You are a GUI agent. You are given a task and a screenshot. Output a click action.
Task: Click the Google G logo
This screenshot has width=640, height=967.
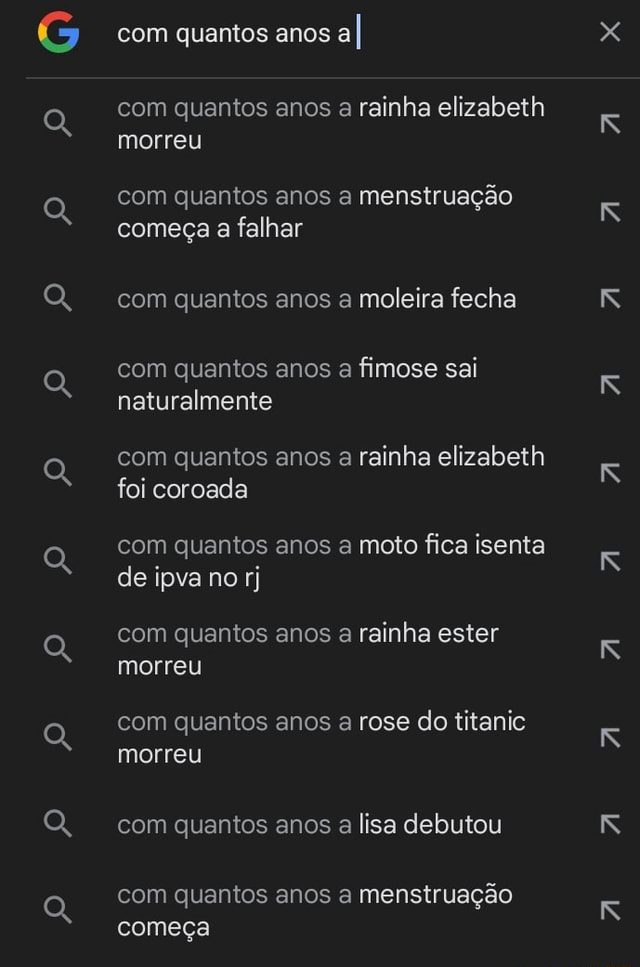[58, 31]
